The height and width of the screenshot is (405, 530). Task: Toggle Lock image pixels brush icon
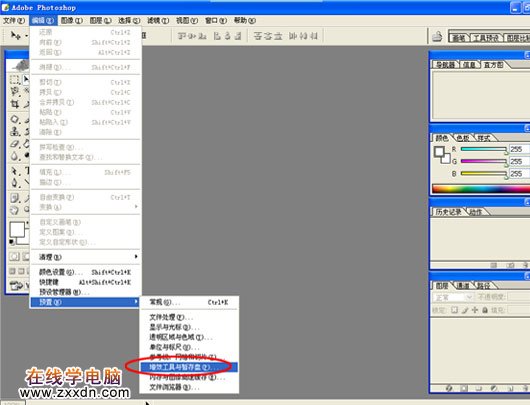click(465, 310)
